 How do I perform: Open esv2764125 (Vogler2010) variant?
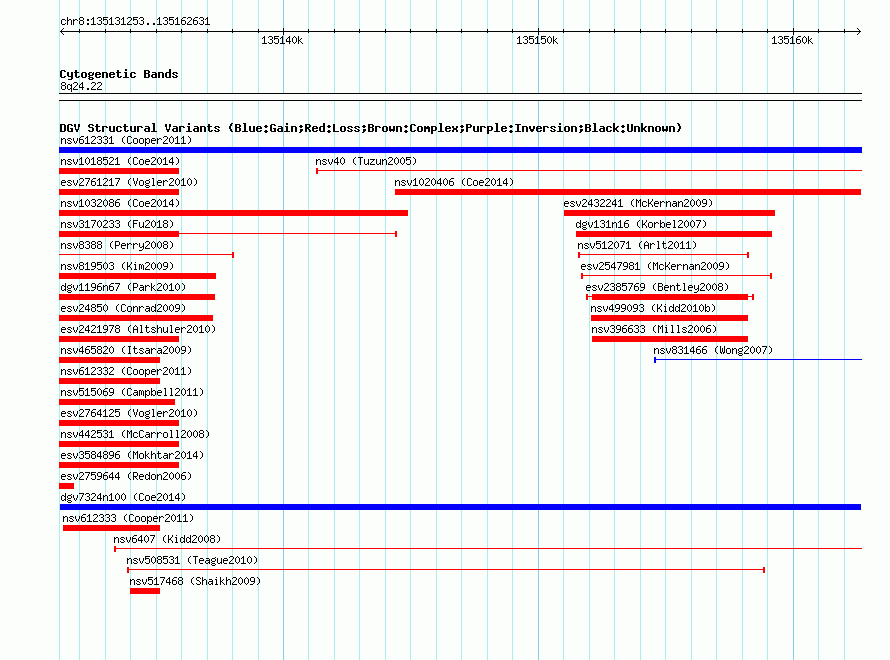point(129,413)
